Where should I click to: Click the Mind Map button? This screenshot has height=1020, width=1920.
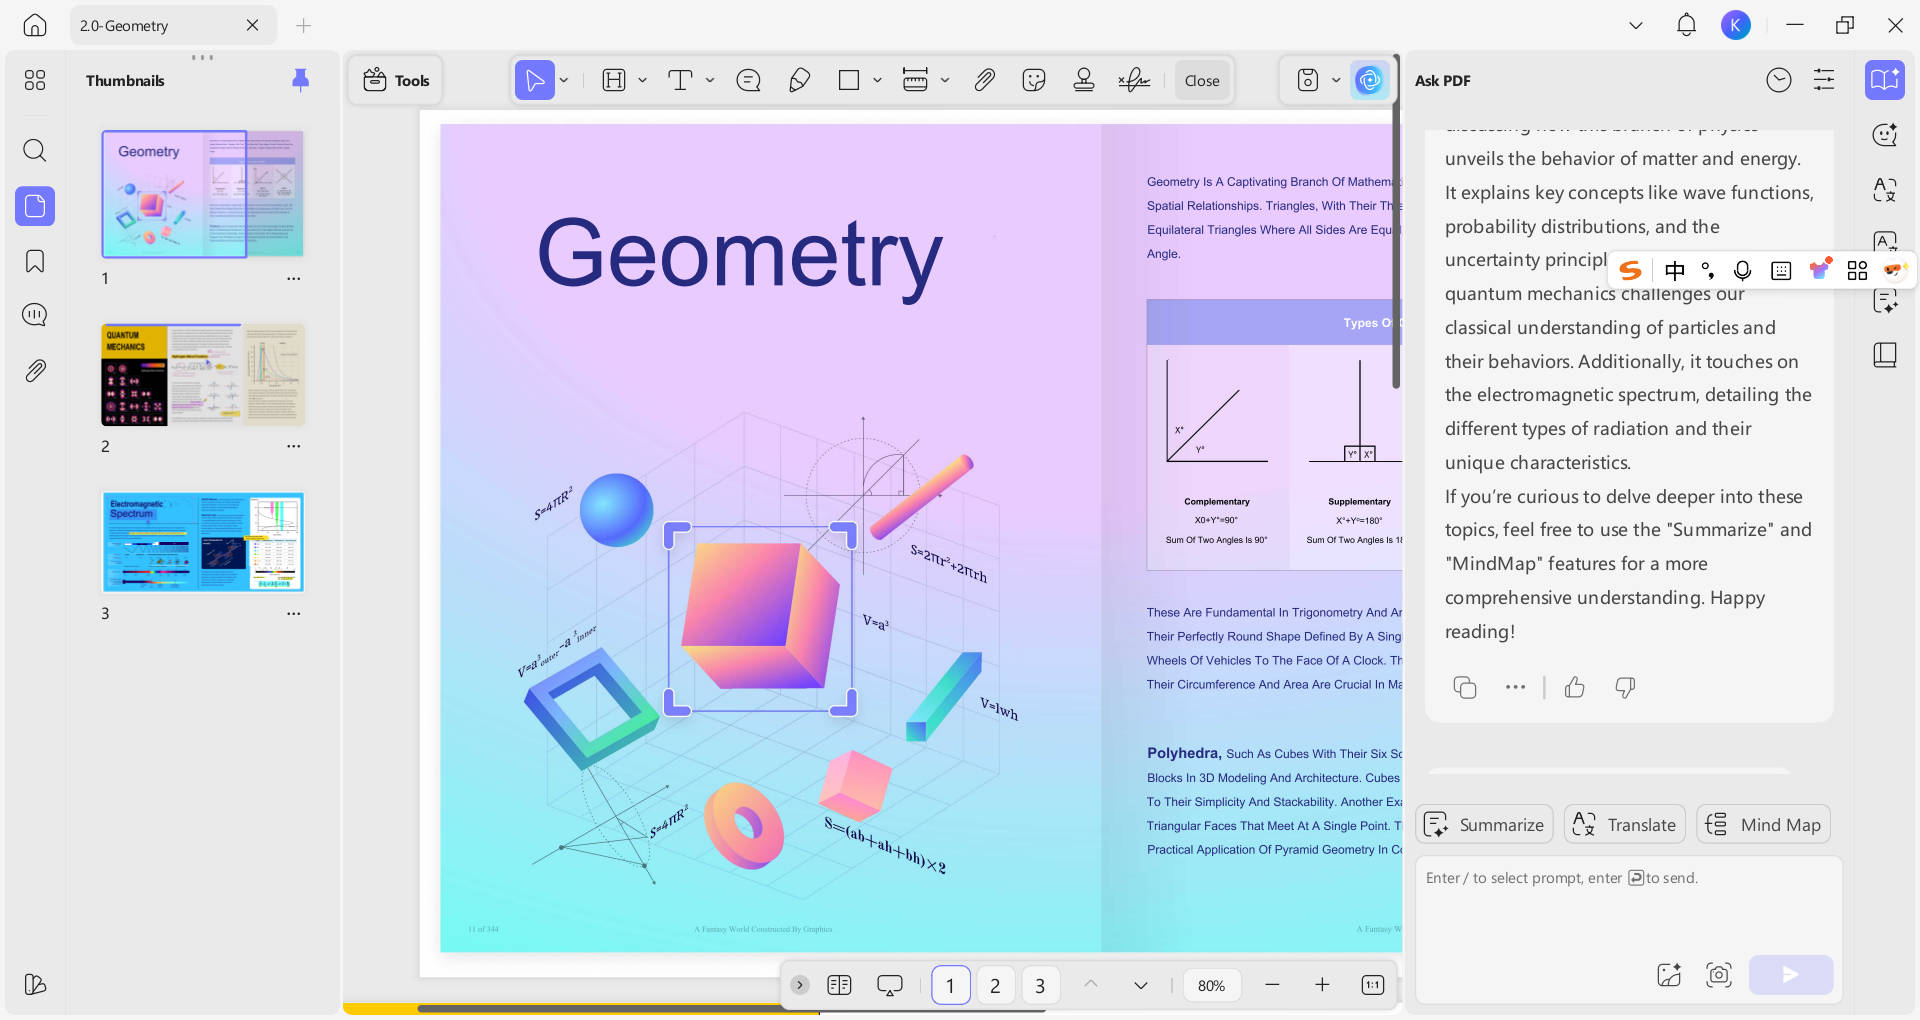click(x=1763, y=825)
